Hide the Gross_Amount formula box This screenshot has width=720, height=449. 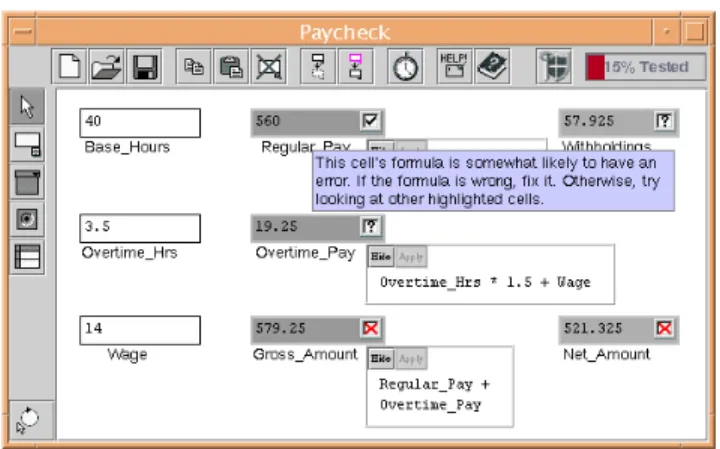click(381, 359)
